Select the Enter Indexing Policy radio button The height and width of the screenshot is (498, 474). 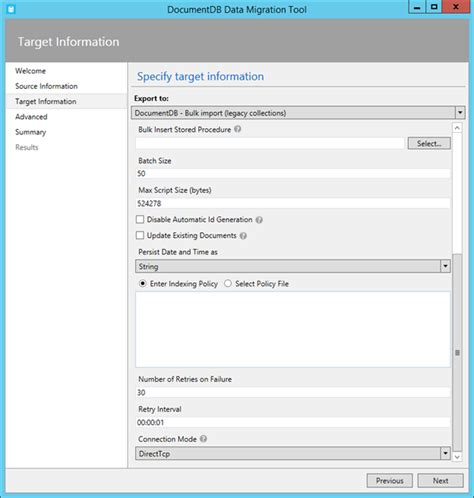point(143,284)
